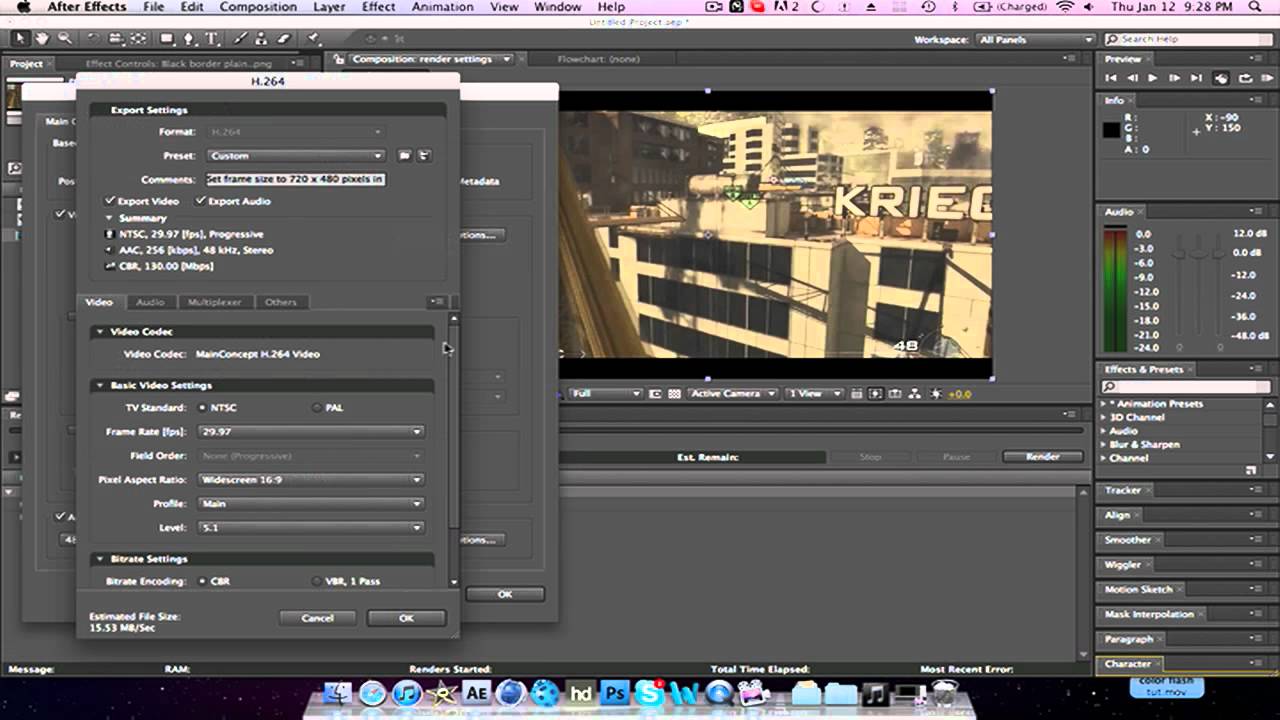Open Finder from the Dock
The image size is (1280, 720).
(x=338, y=693)
